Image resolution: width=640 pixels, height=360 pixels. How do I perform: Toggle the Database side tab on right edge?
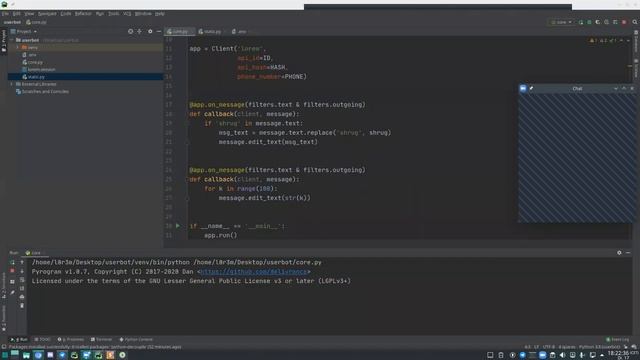[x=636, y=41]
